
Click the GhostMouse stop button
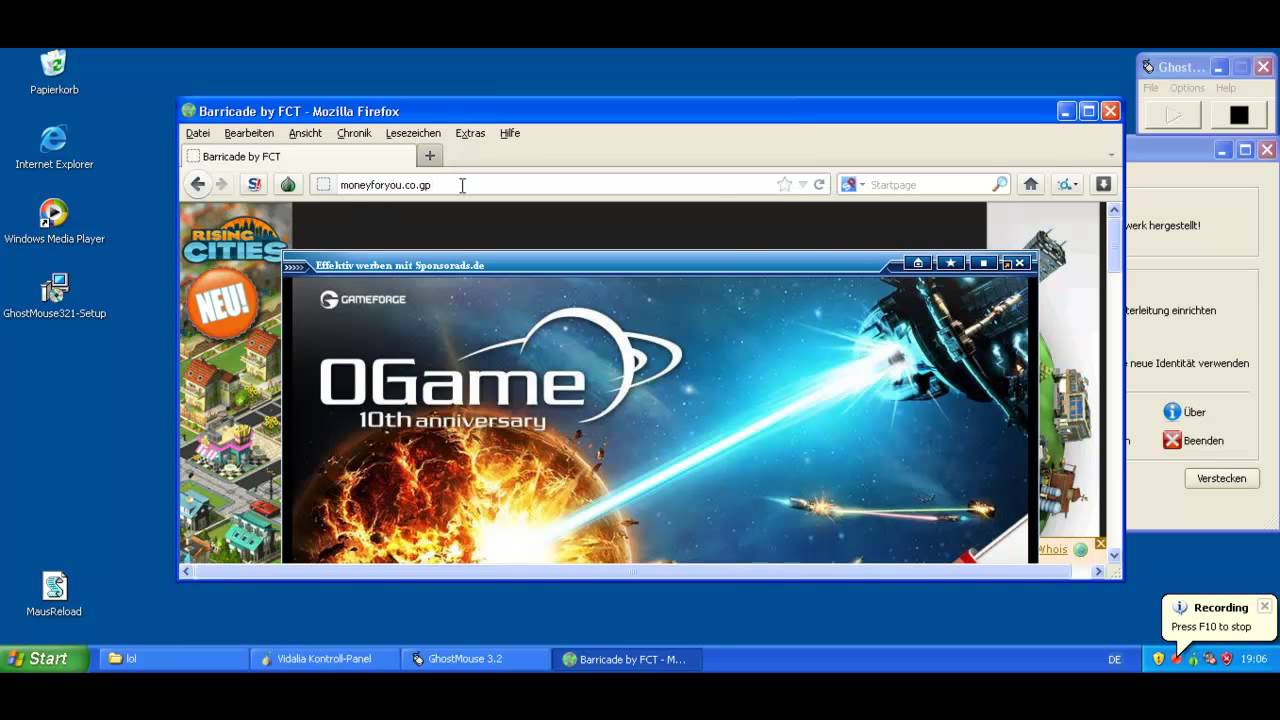pos(1239,115)
